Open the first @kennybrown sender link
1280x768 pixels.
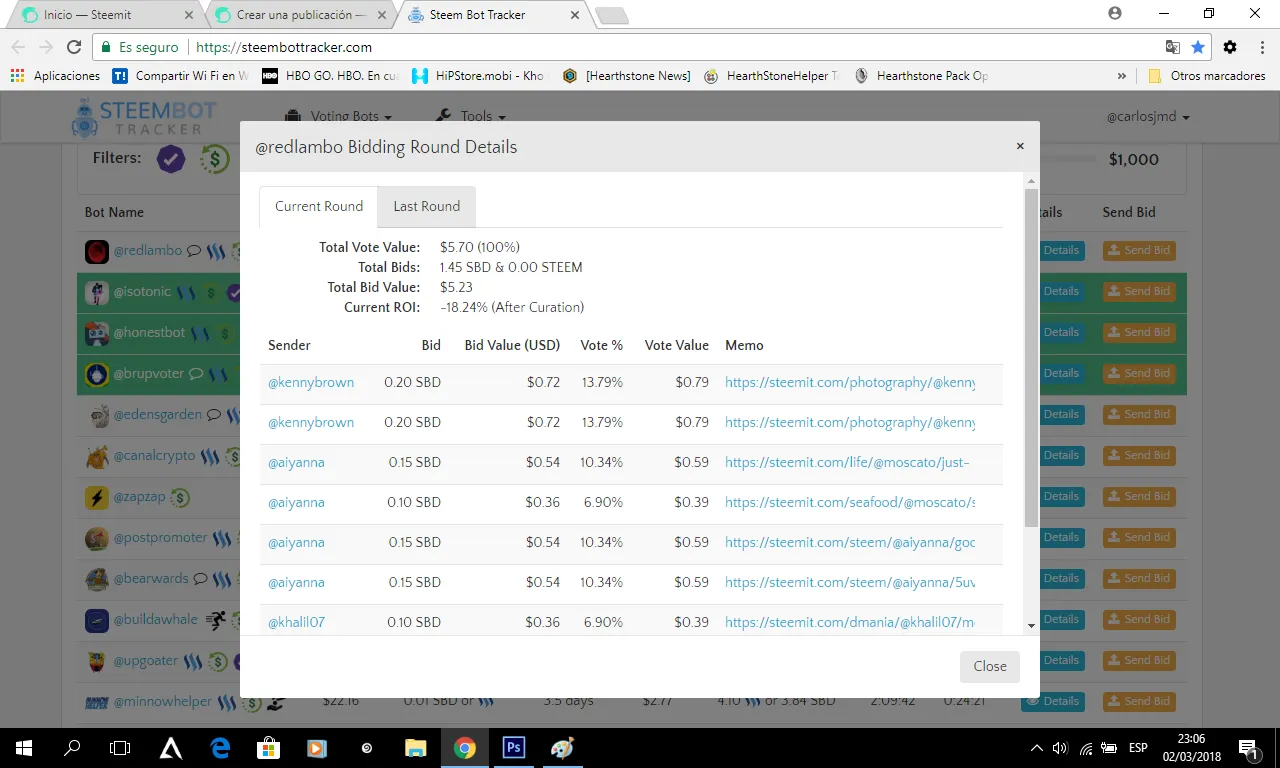point(311,382)
